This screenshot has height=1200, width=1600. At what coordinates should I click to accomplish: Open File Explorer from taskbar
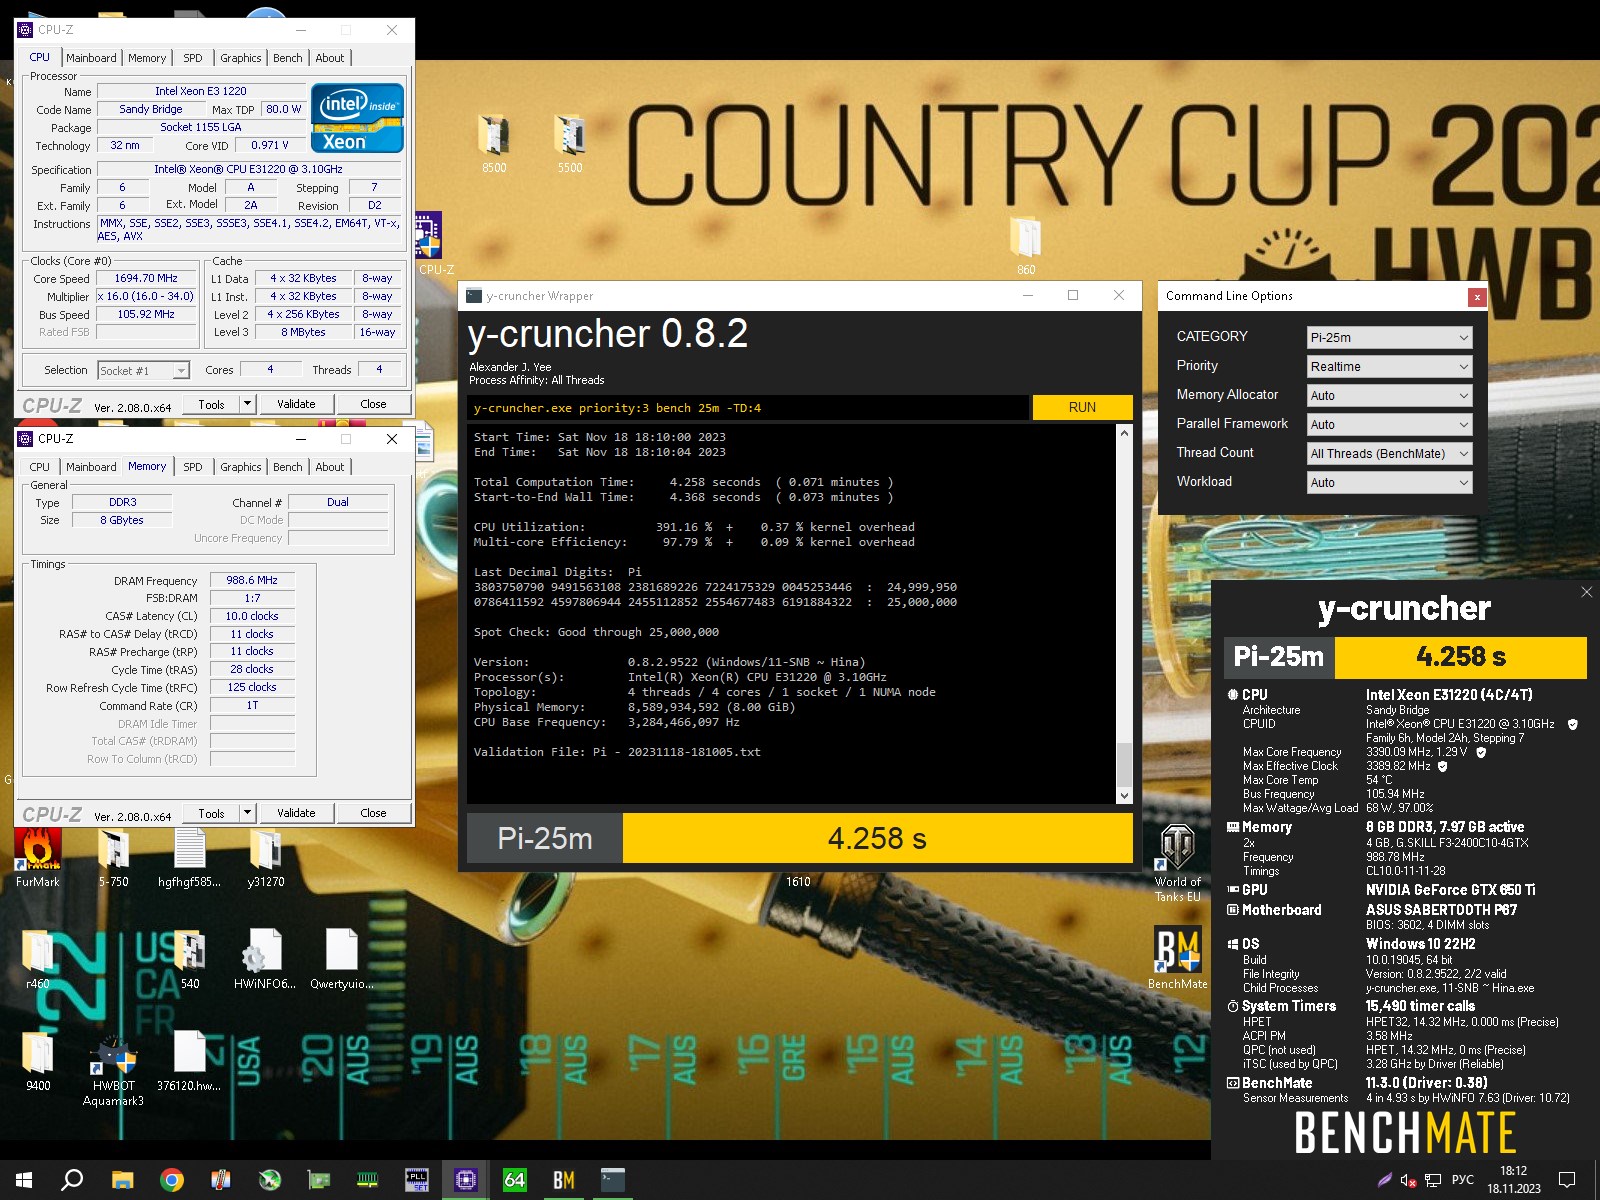122,1180
